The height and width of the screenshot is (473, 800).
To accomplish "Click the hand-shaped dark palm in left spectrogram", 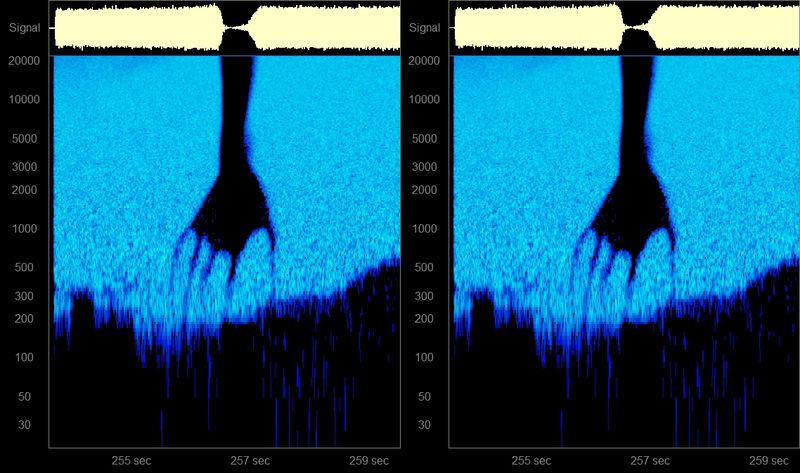I will [230, 210].
